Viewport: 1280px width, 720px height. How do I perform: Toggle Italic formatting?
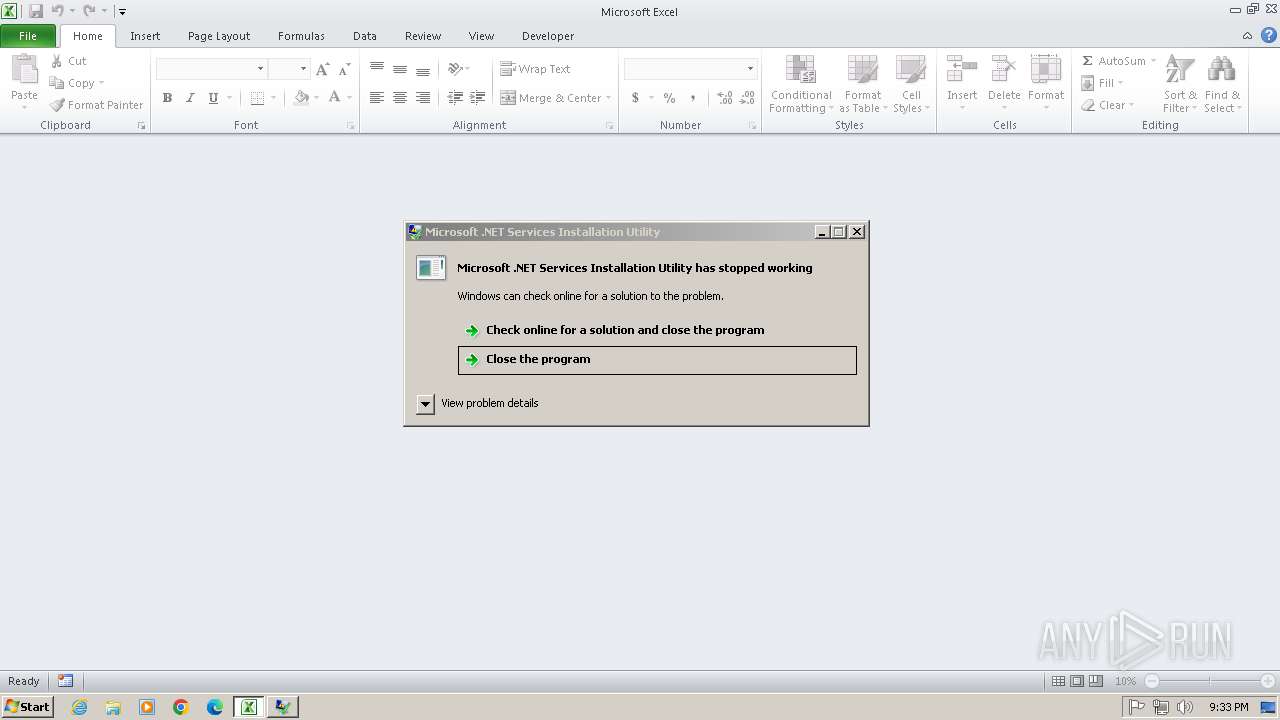[x=190, y=98]
